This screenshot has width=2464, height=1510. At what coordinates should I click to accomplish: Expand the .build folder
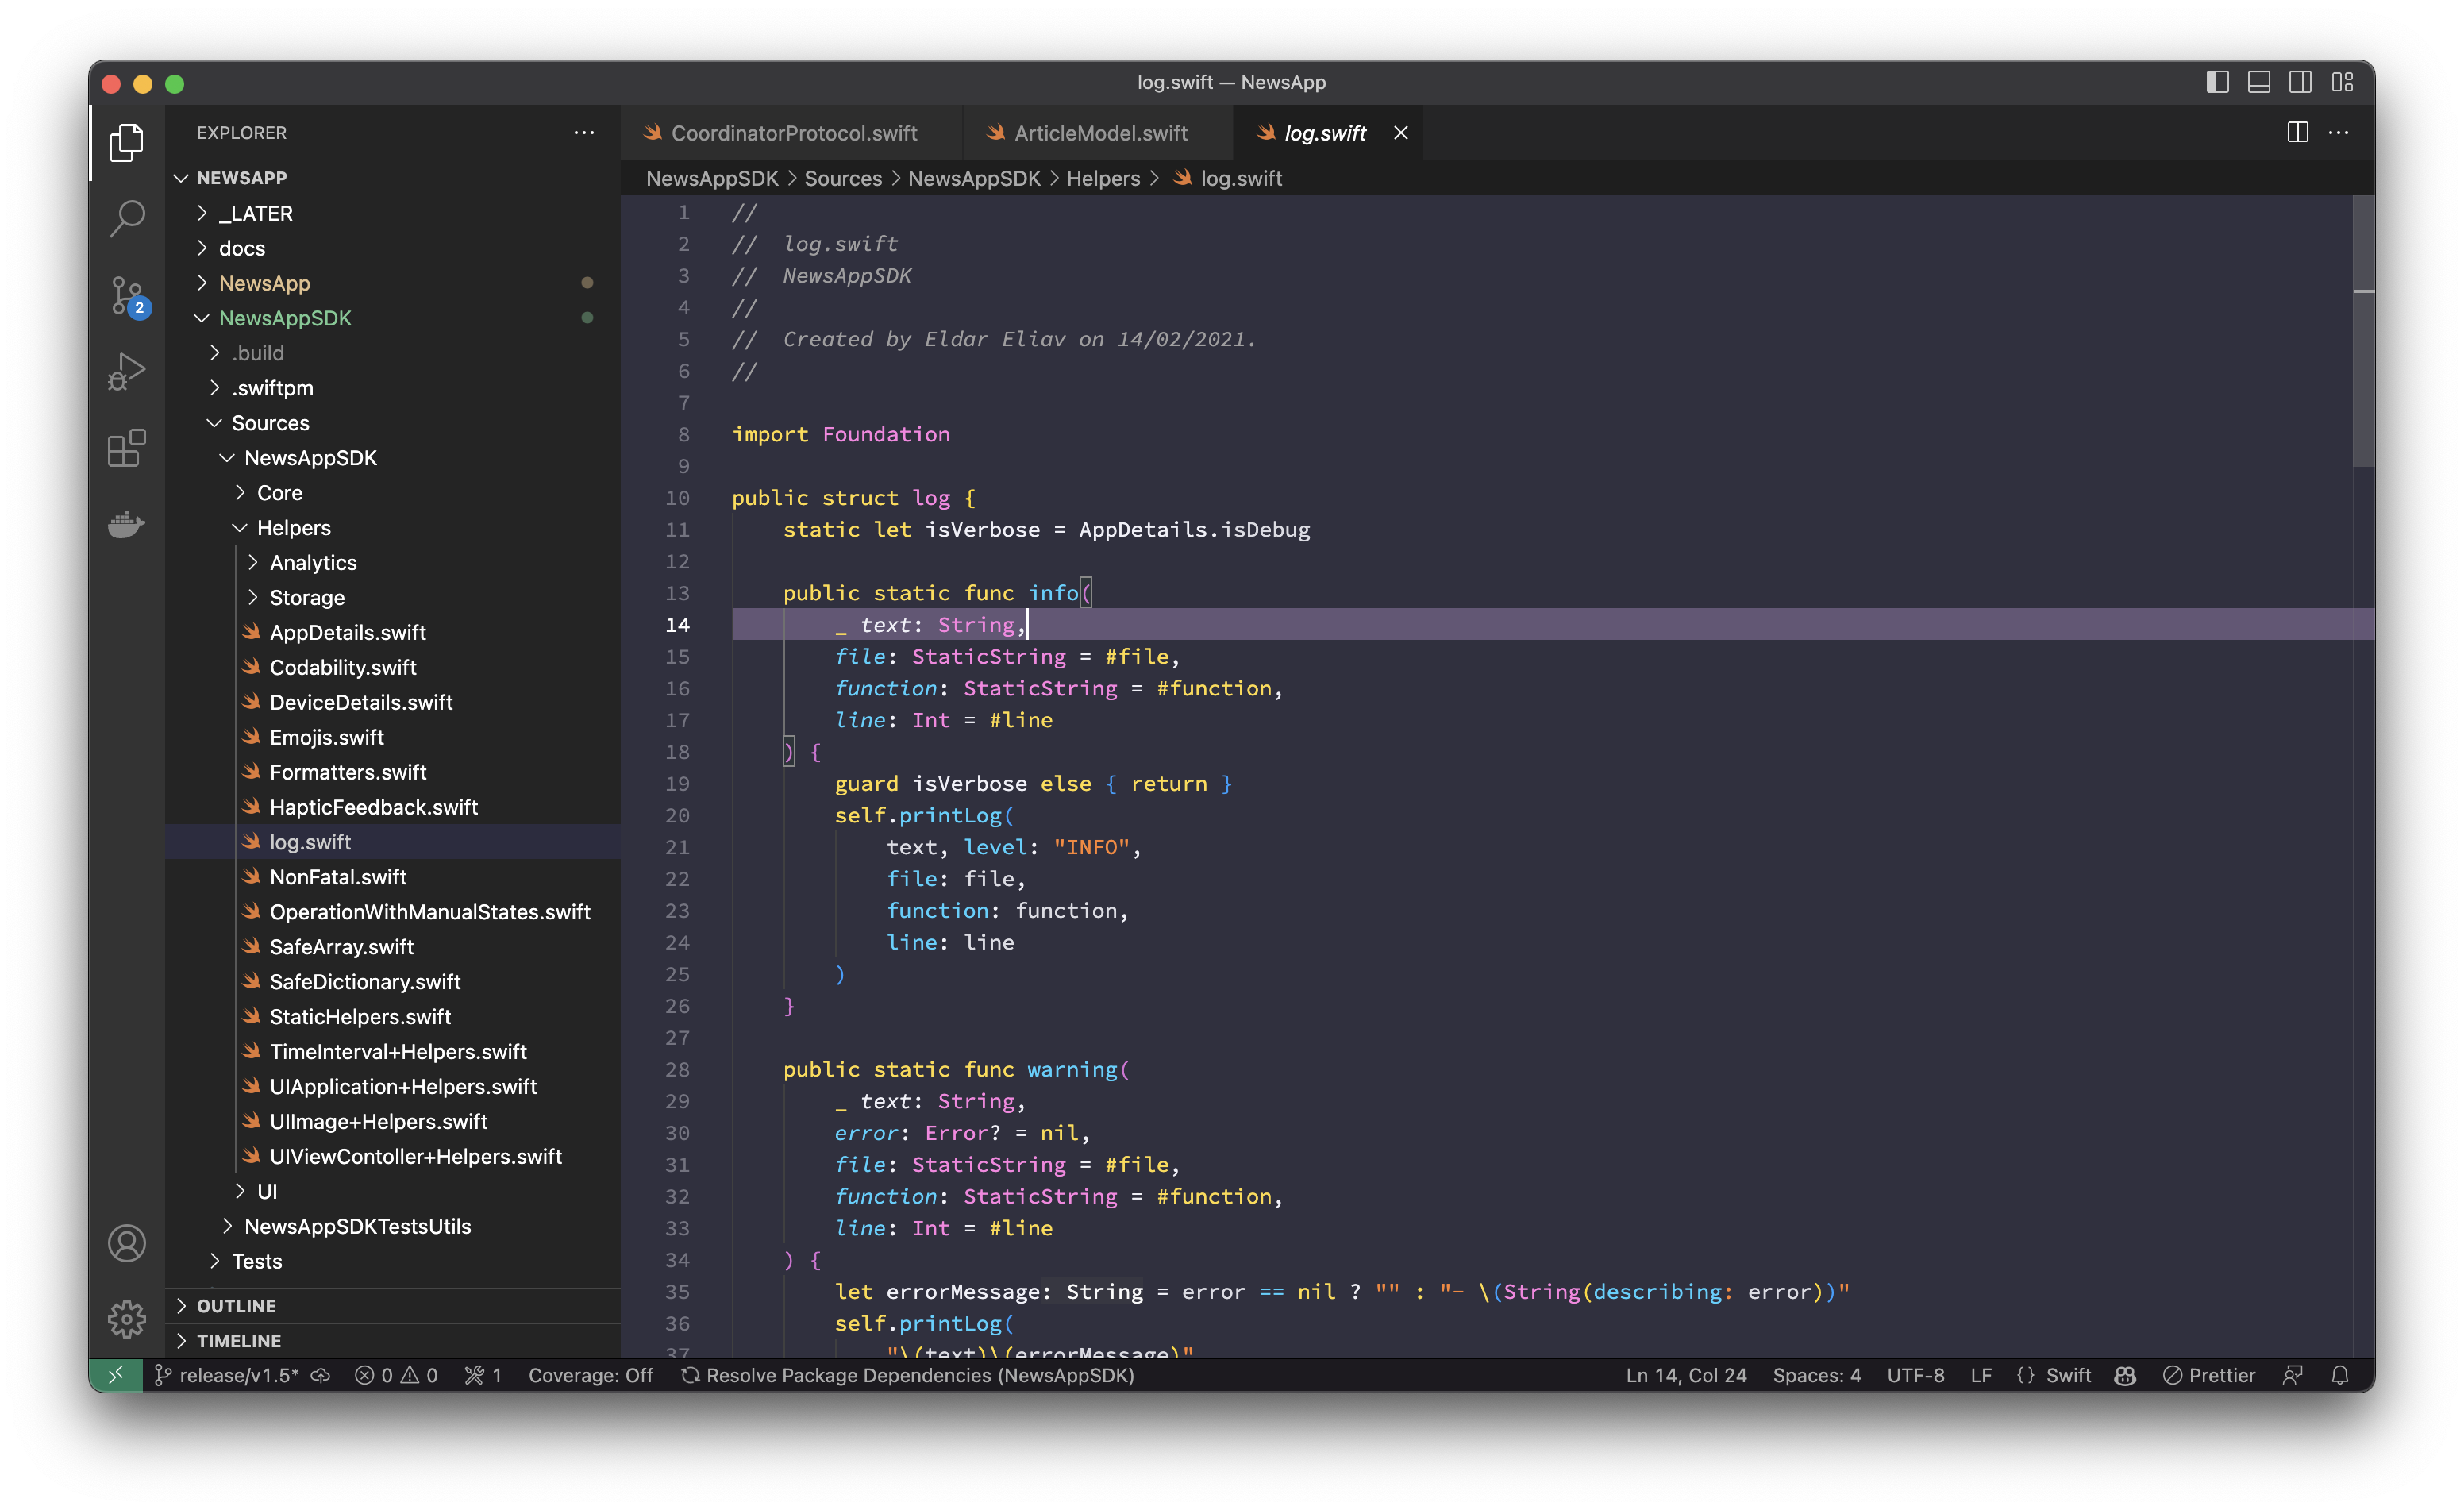(x=393, y=353)
